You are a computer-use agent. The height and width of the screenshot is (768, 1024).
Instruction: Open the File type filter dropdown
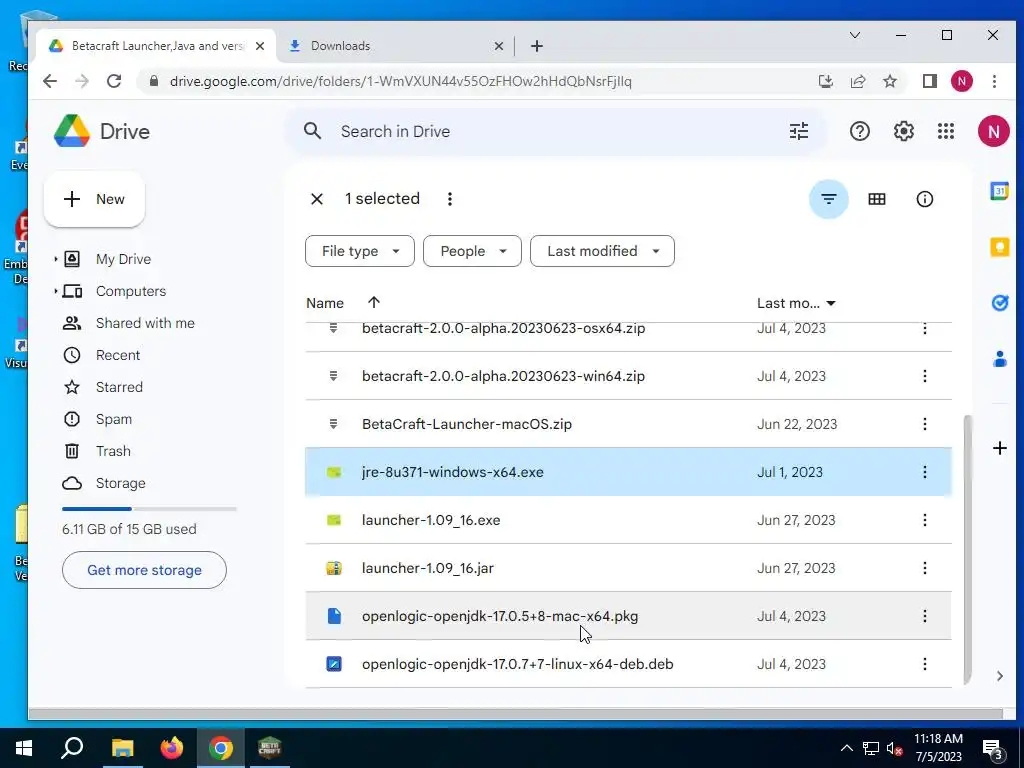pyautogui.click(x=360, y=251)
